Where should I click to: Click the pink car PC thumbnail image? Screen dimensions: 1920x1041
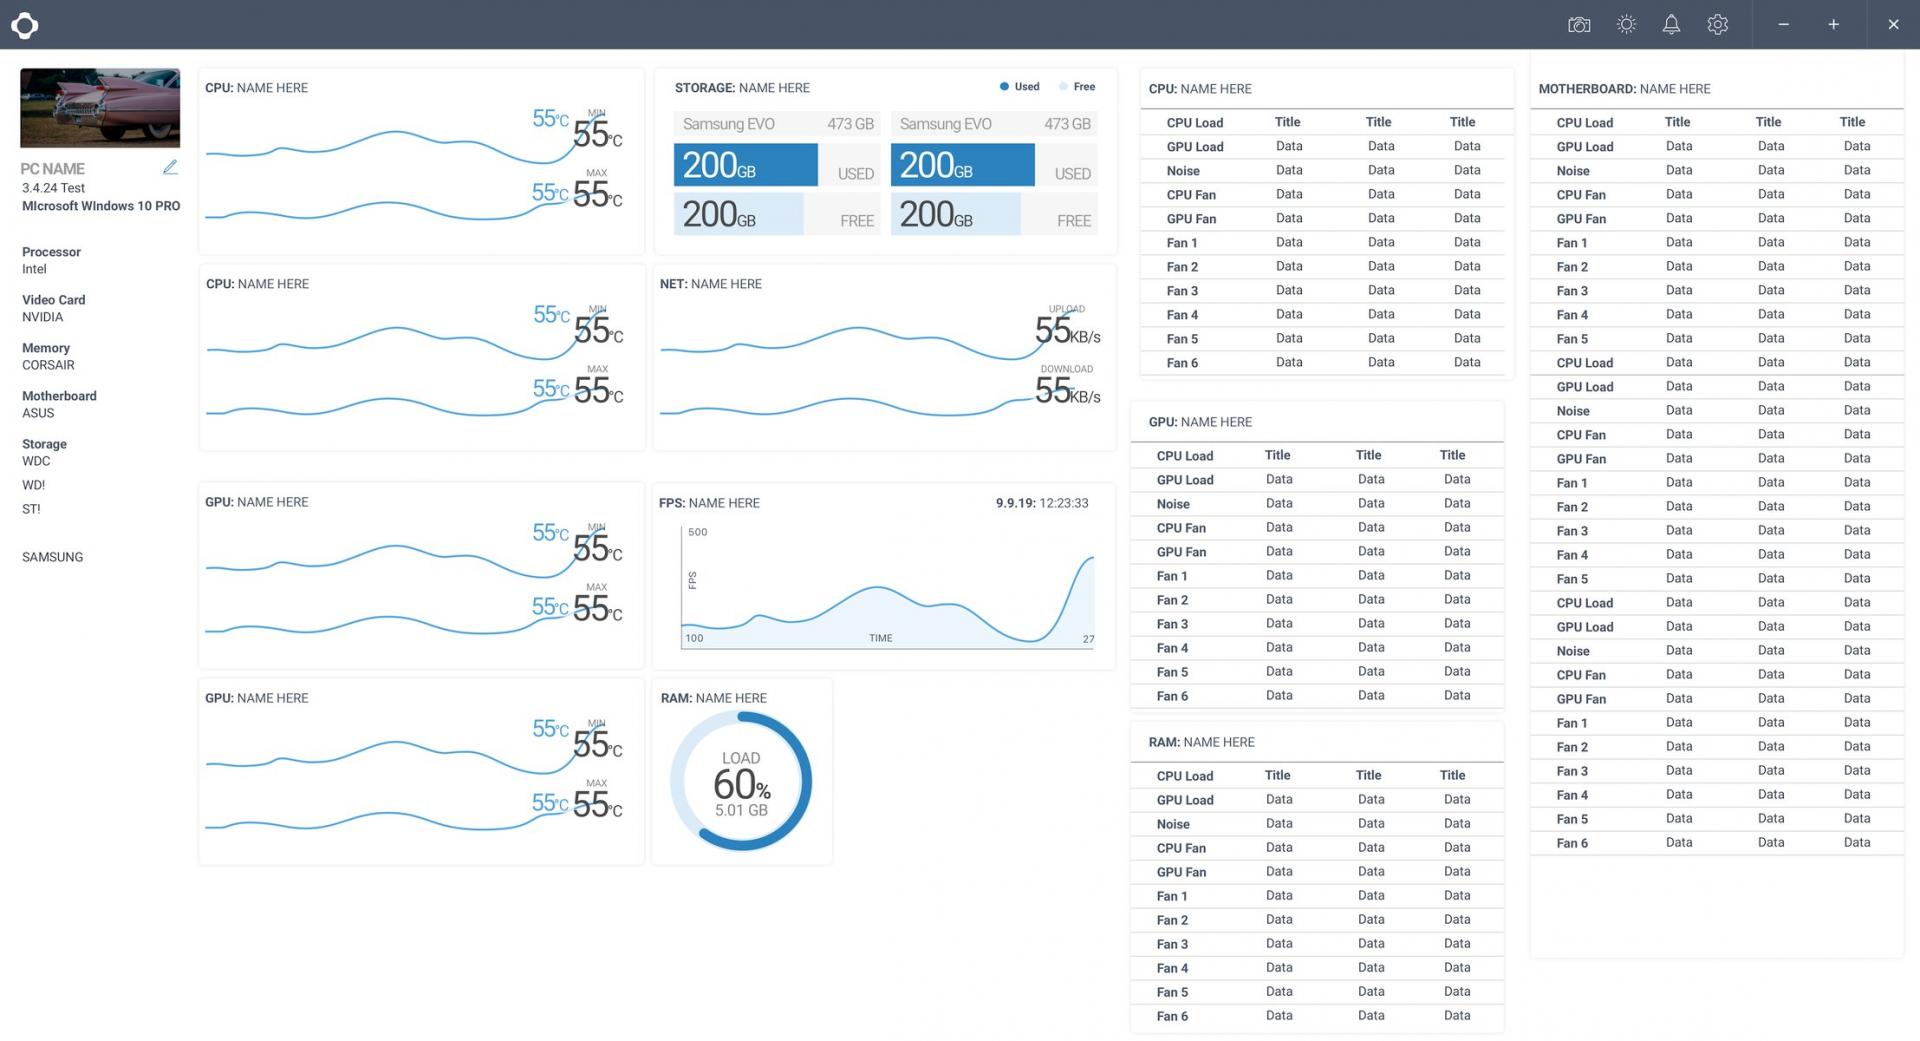click(100, 108)
